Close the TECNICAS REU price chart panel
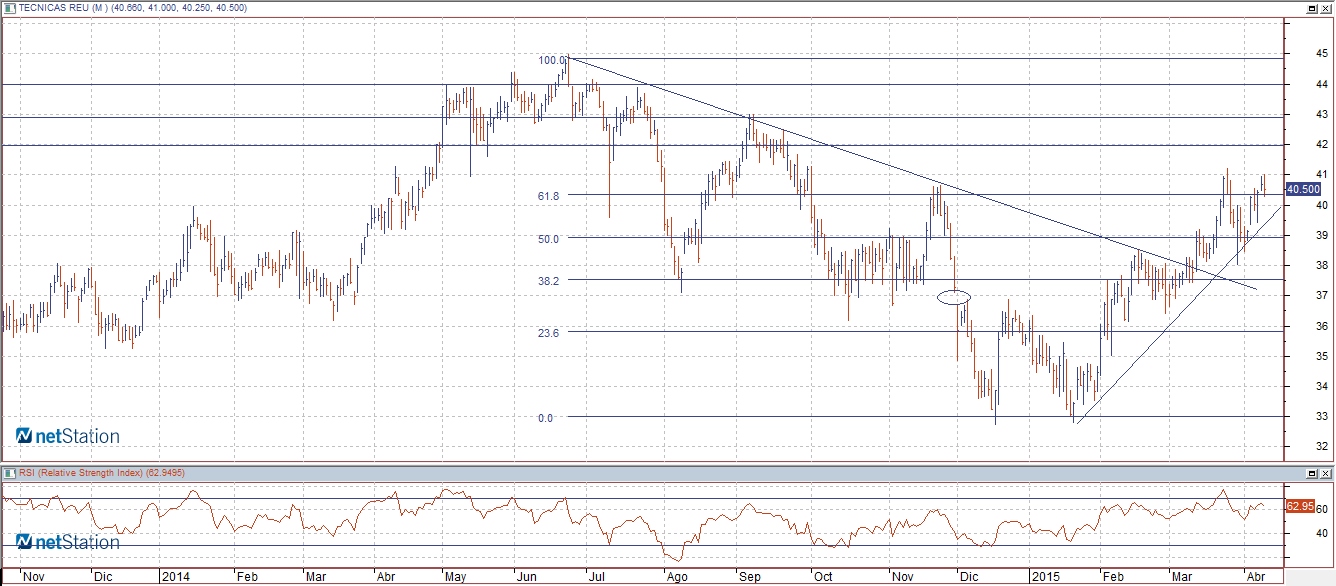The image size is (1336, 586). coord(1326,8)
